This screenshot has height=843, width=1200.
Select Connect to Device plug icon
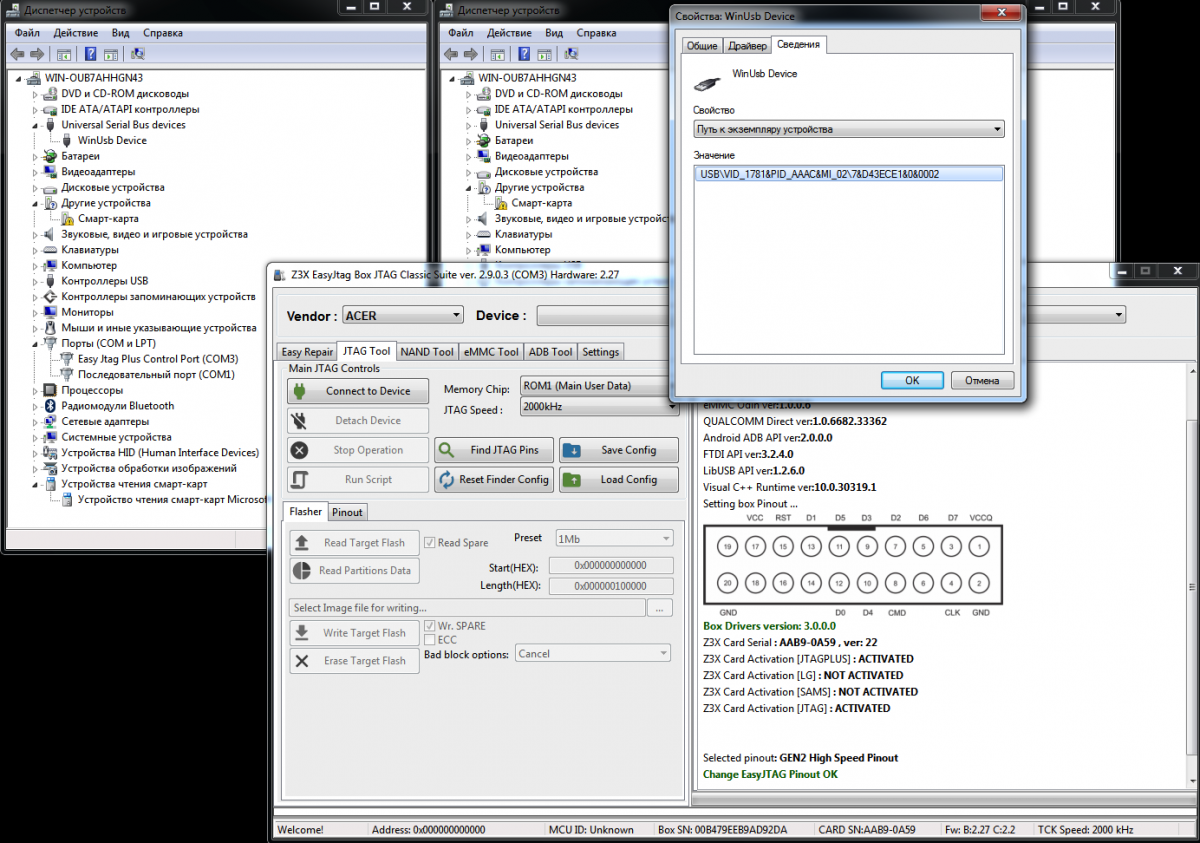(357, 390)
